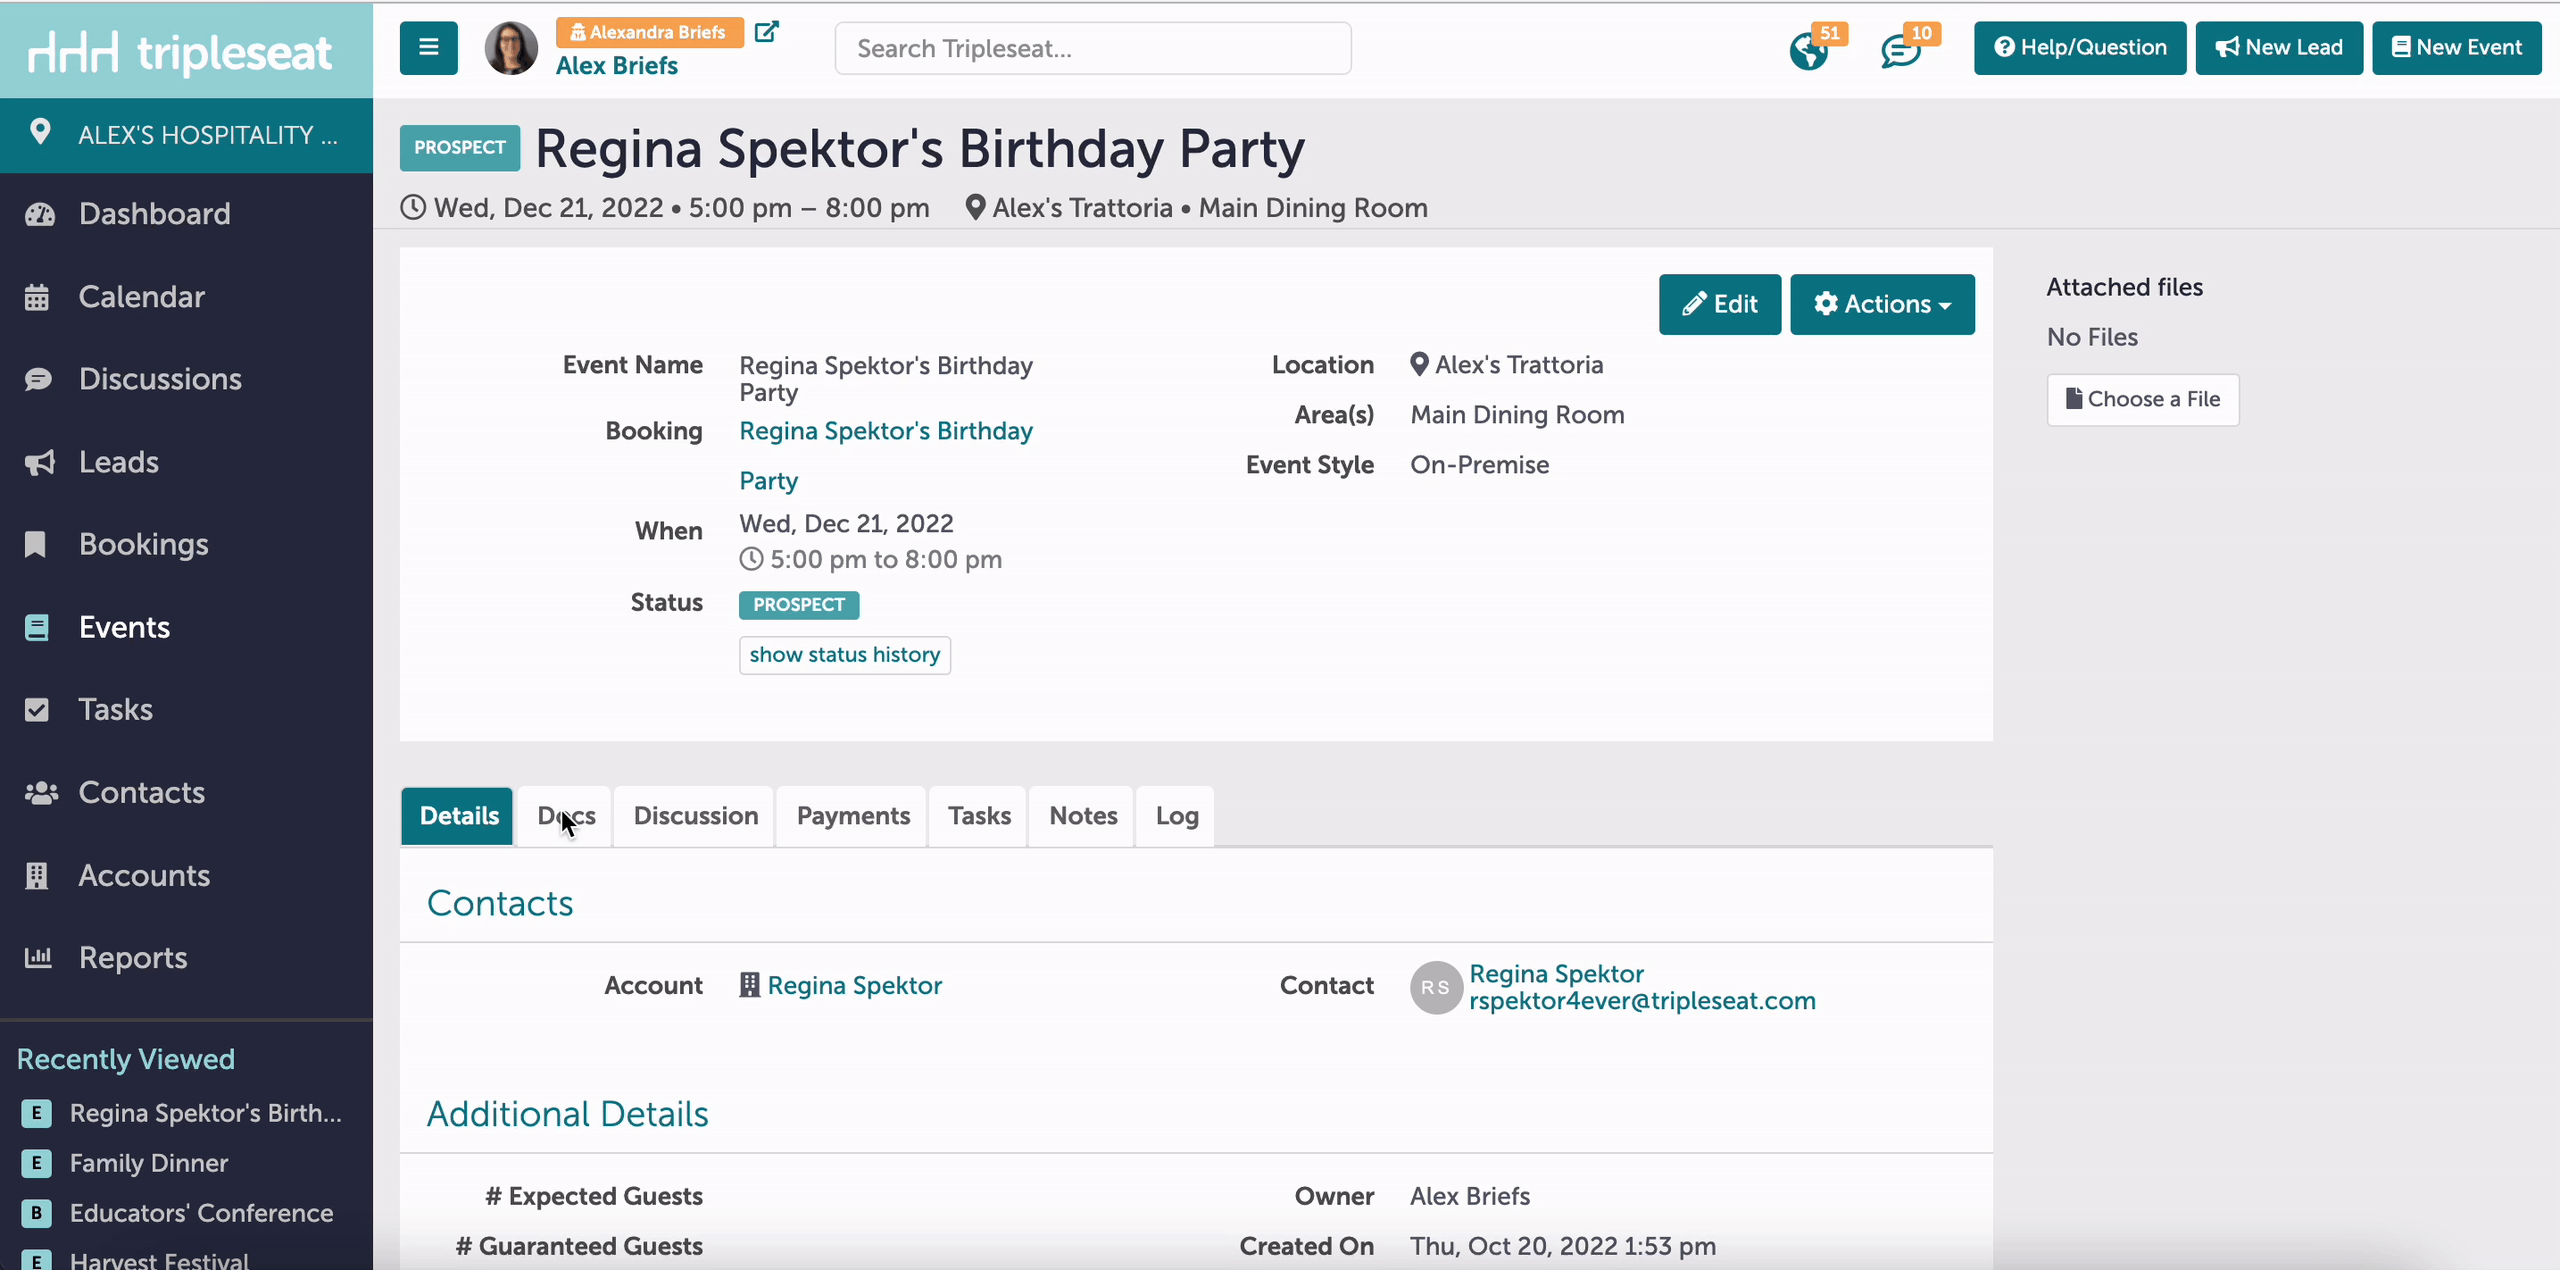Click the RS contact avatar circle

pos(1436,987)
